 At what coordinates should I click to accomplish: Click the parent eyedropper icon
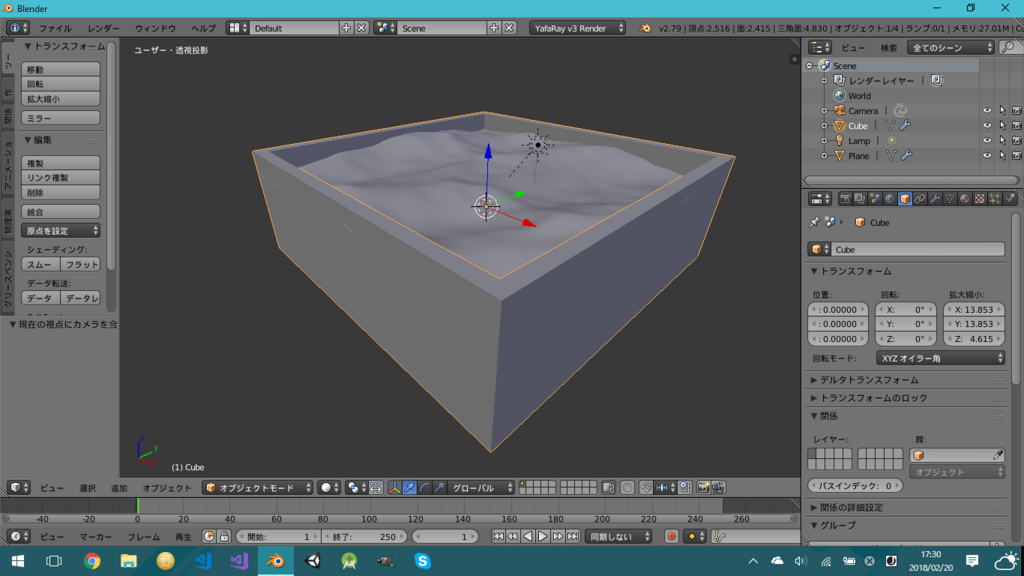(998, 455)
